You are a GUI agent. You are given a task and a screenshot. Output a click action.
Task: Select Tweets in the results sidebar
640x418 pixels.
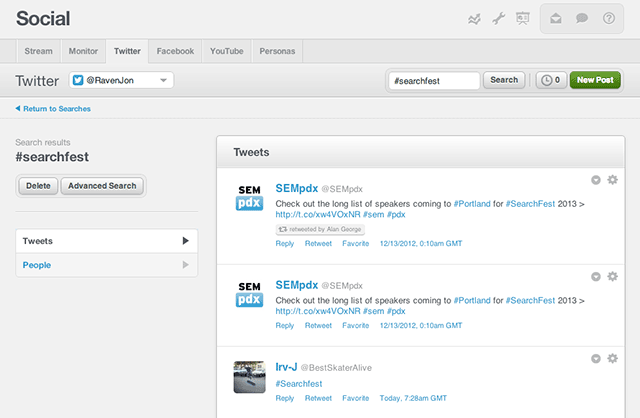(x=107, y=241)
